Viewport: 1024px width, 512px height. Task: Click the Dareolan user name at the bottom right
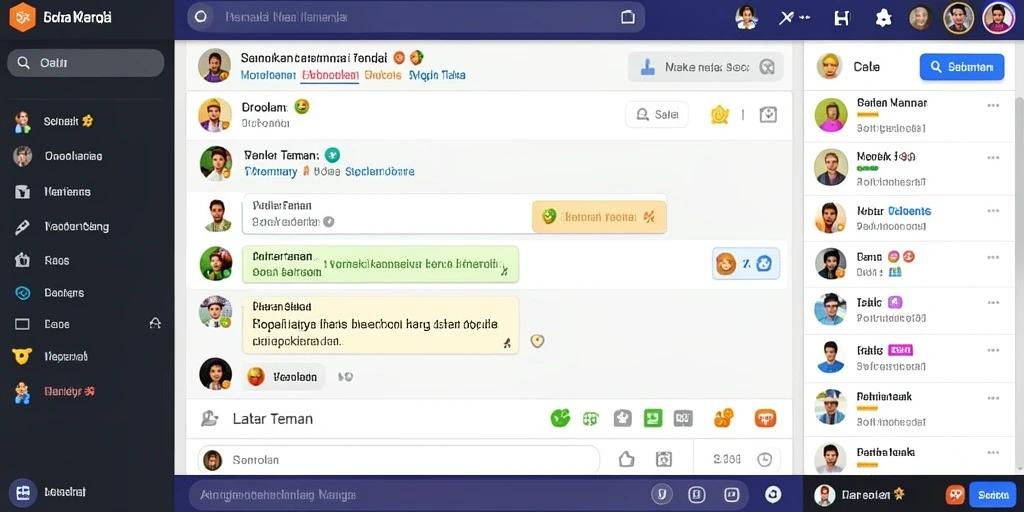pos(867,494)
